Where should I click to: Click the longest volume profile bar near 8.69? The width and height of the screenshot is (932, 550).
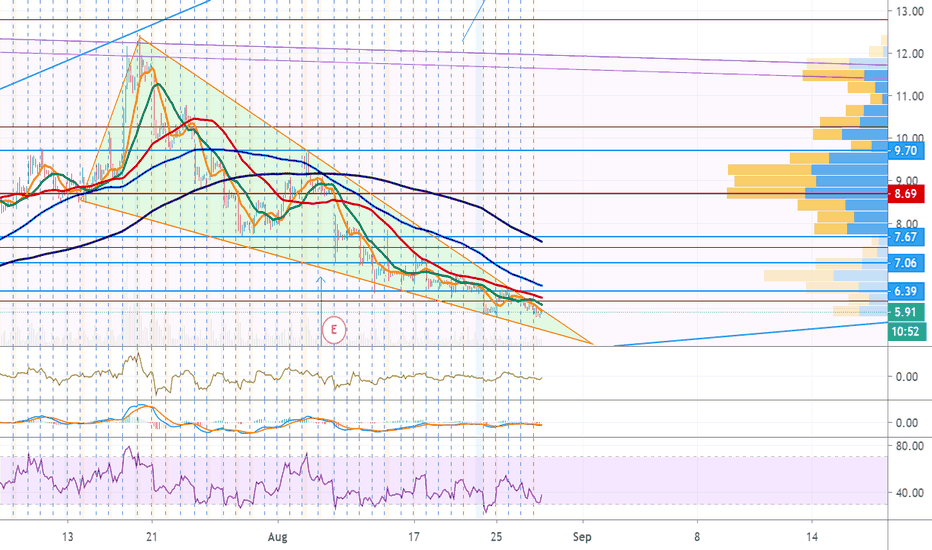coord(807,193)
